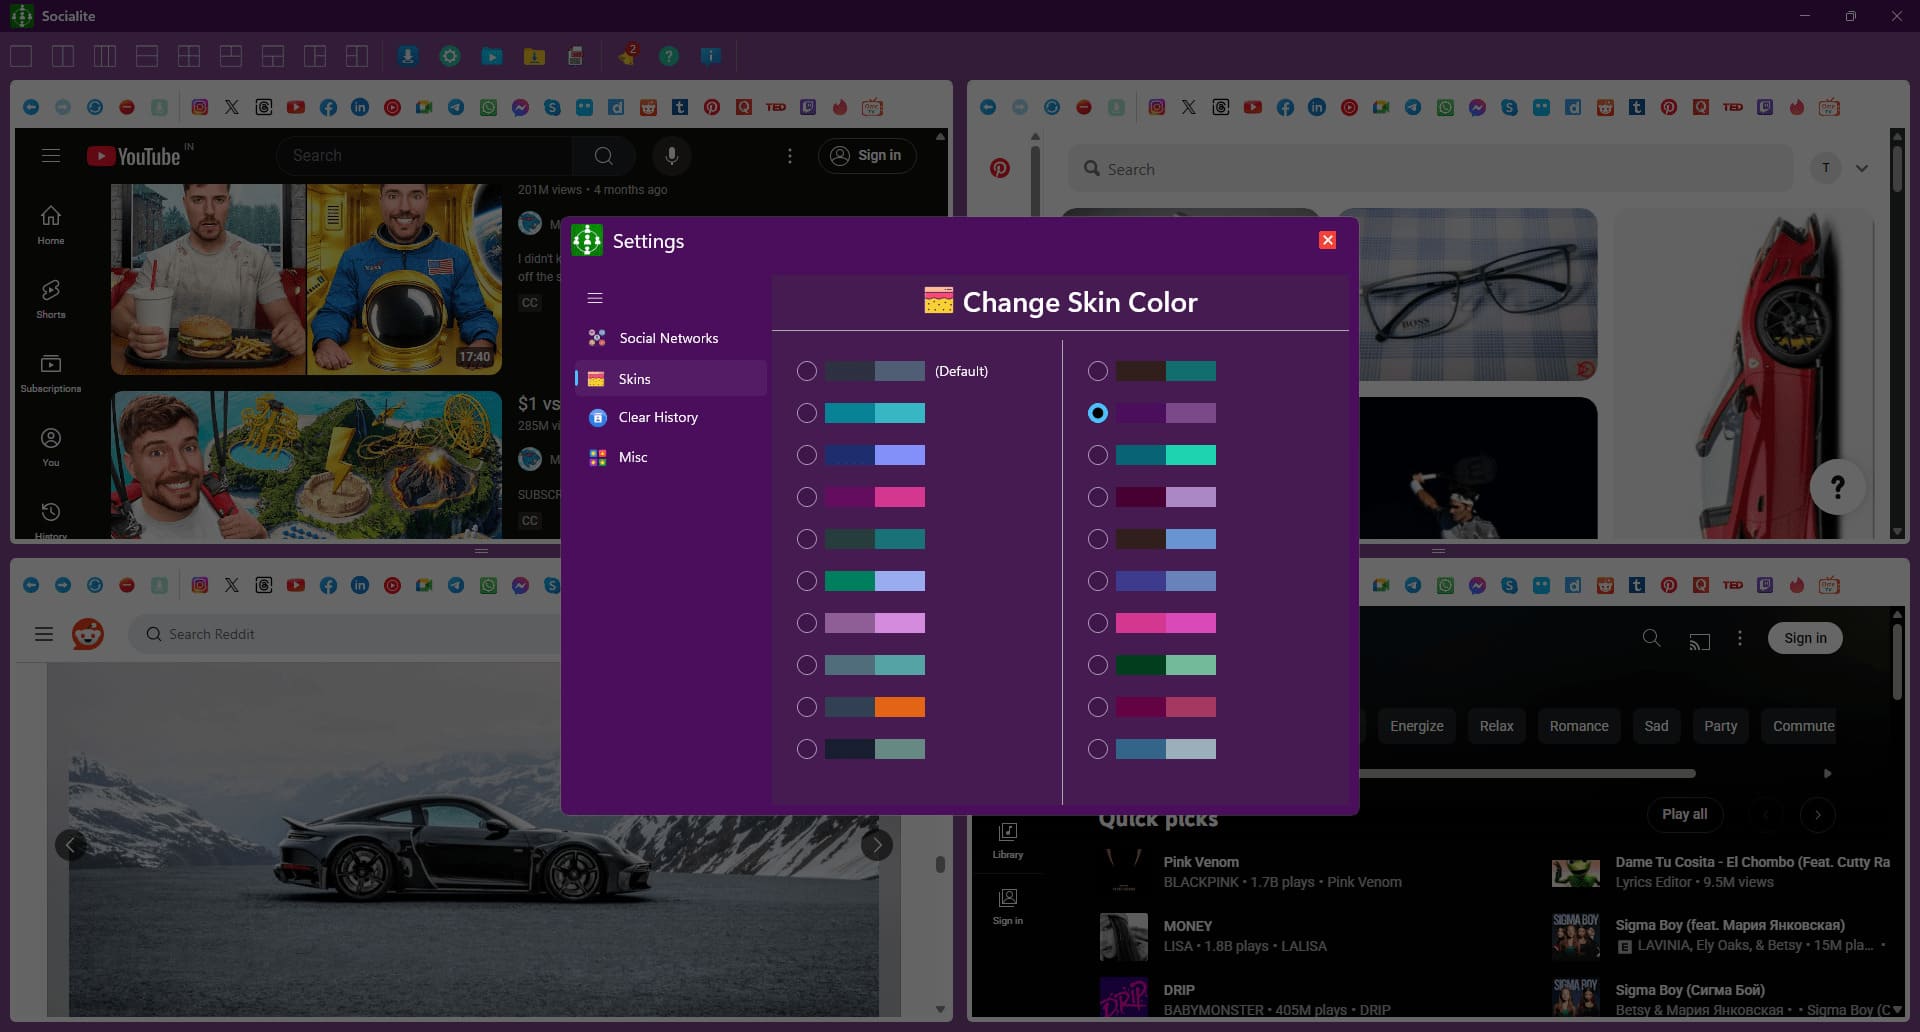
Task: Open YouTube three-dot settings menu
Action: point(790,155)
